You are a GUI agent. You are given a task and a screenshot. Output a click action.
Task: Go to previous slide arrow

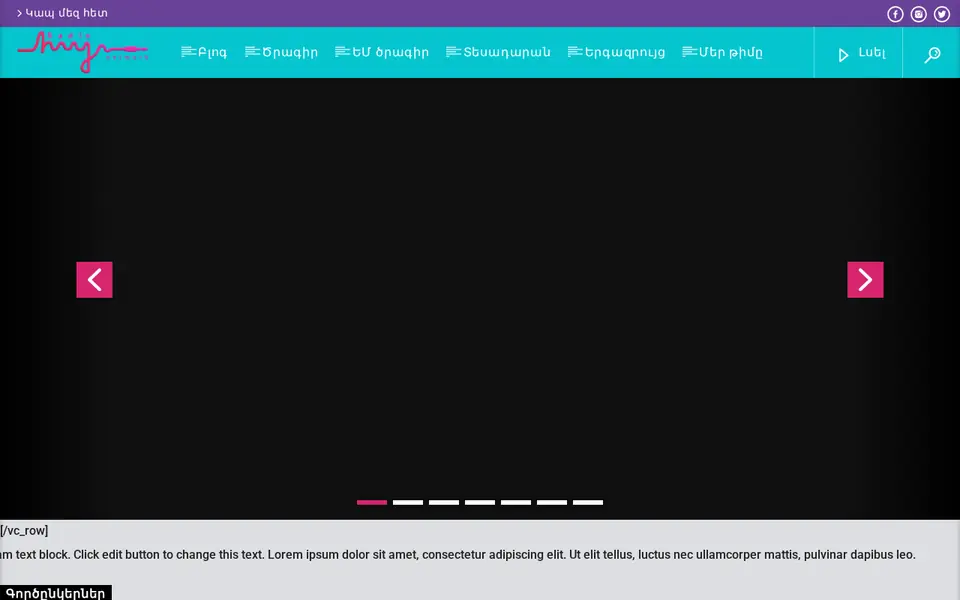pyautogui.click(x=94, y=280)
